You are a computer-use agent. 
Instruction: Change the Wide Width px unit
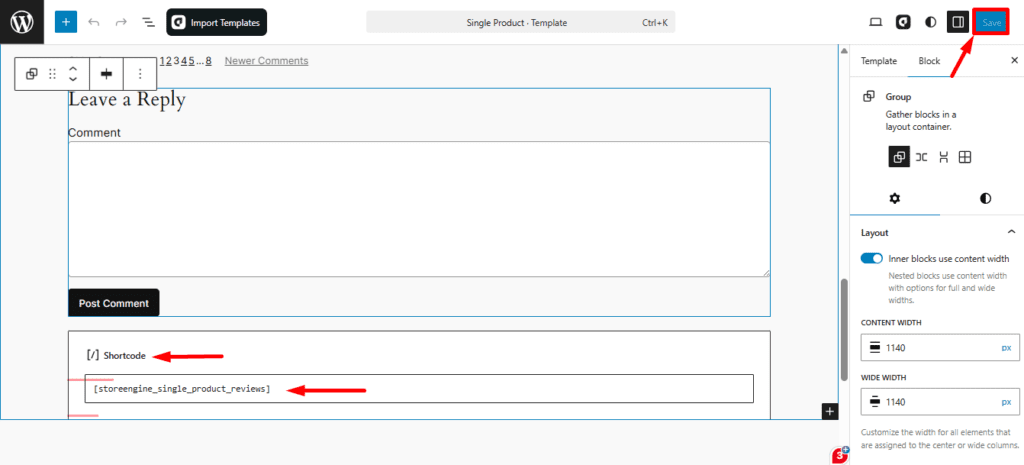(1006, 402)
